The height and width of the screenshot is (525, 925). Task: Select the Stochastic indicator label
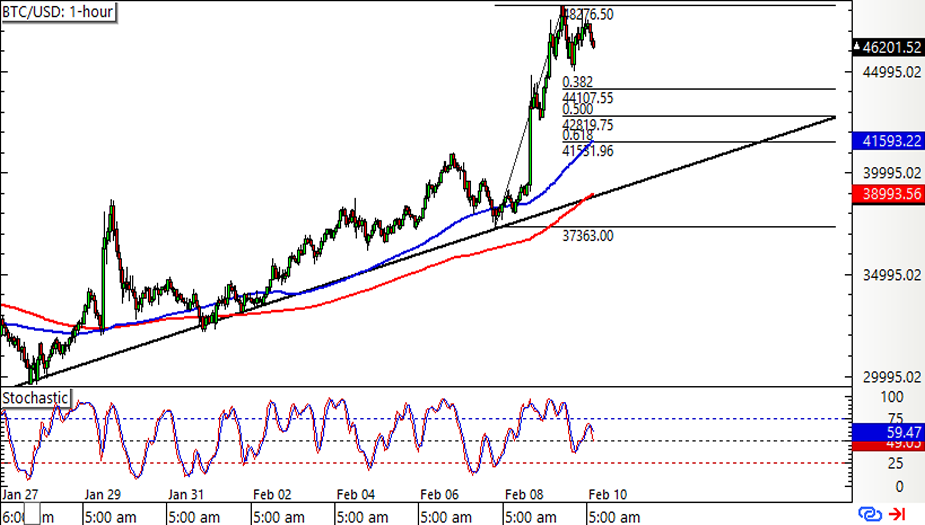tap(36, 398)
